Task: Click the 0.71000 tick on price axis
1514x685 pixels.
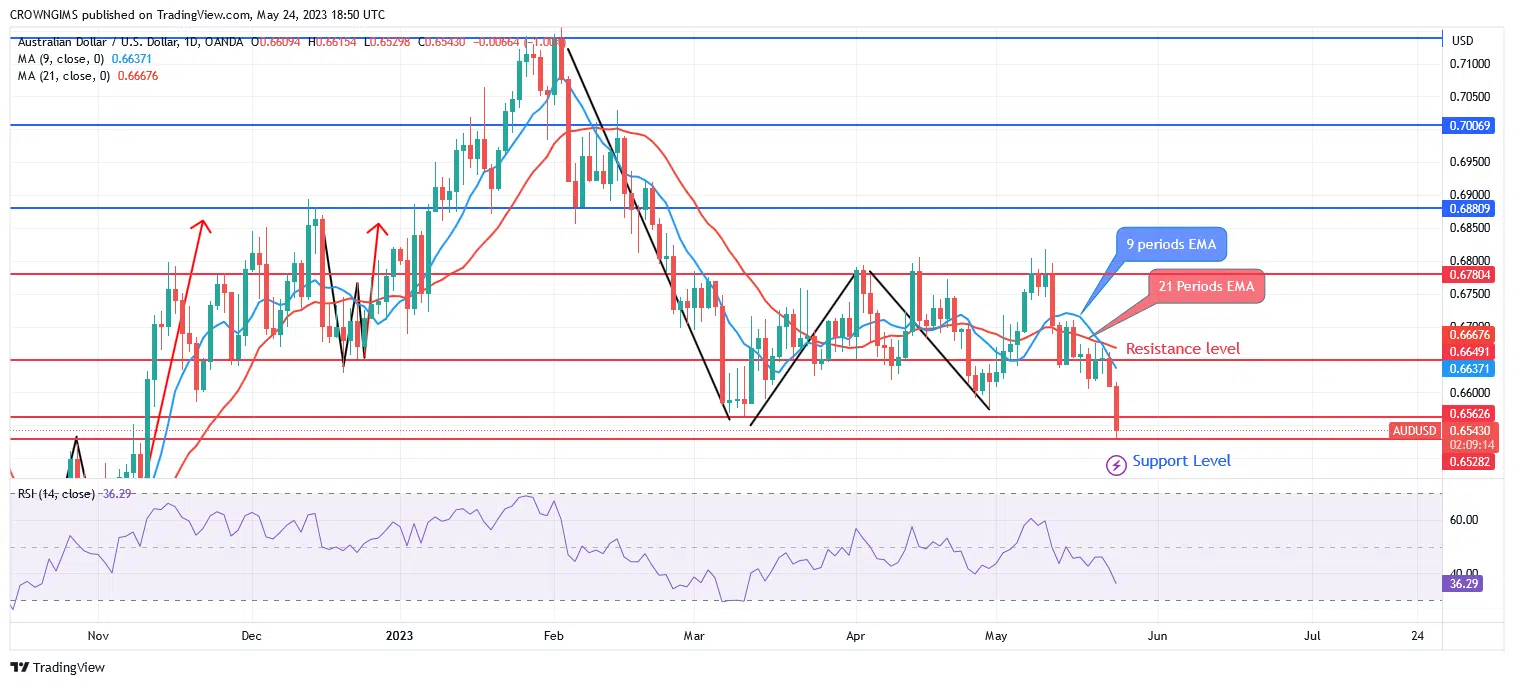Action: click(x=1469, y=64)
